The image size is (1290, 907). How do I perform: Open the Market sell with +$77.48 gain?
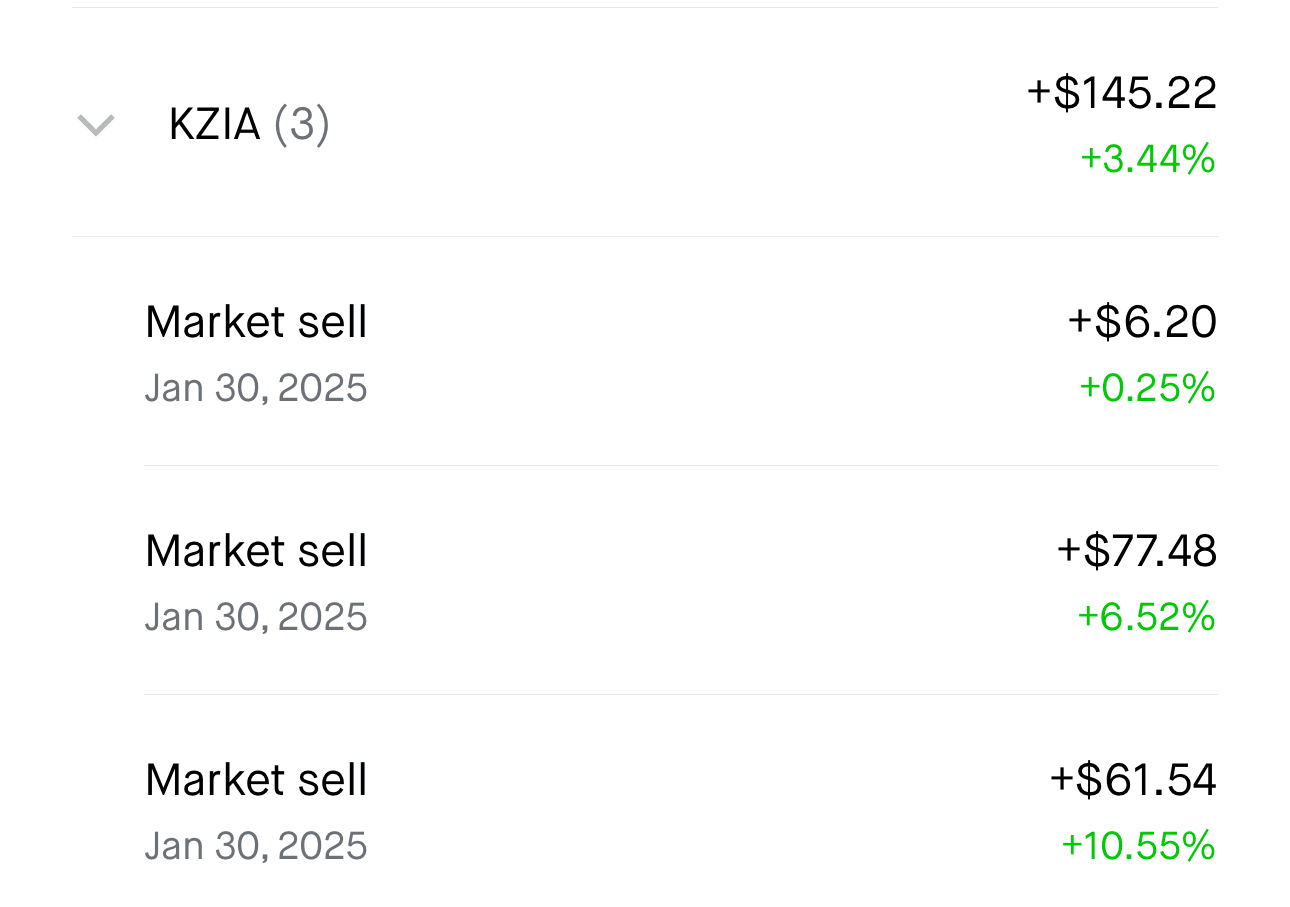[256, 551]
